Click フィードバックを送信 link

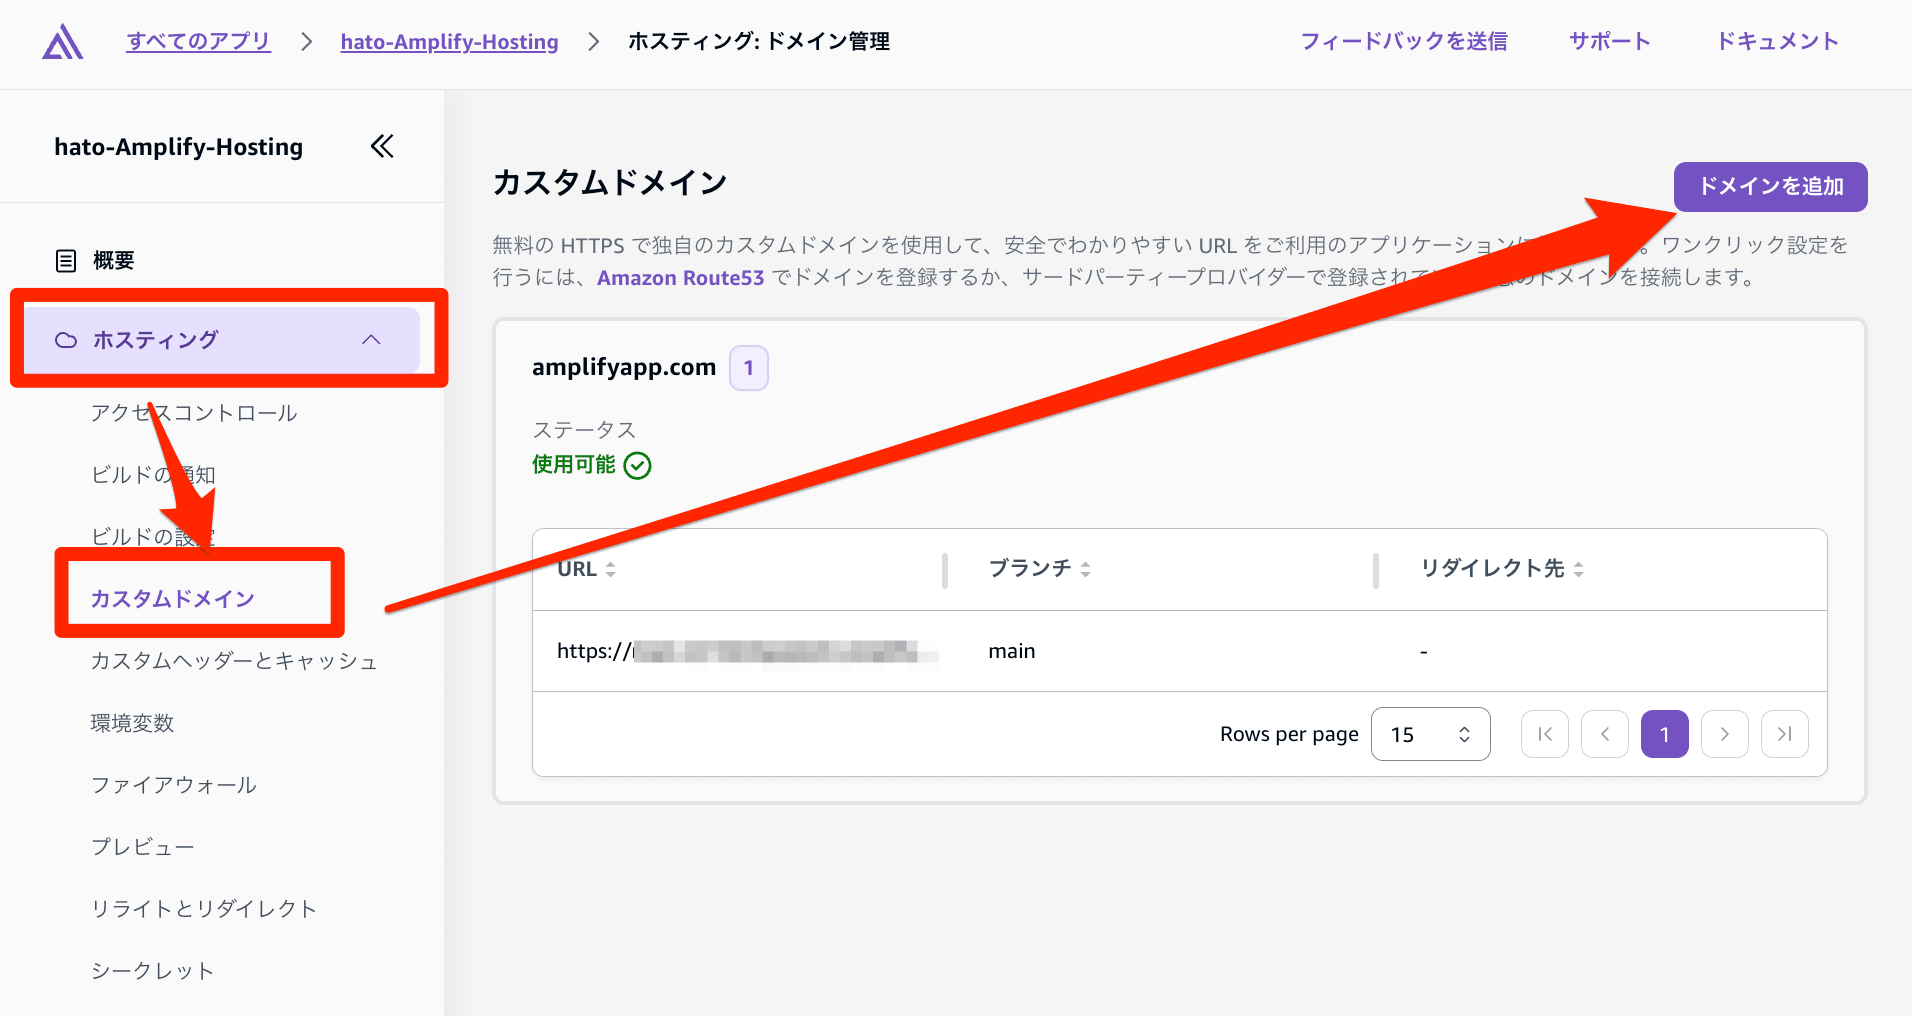[1404, 41]
